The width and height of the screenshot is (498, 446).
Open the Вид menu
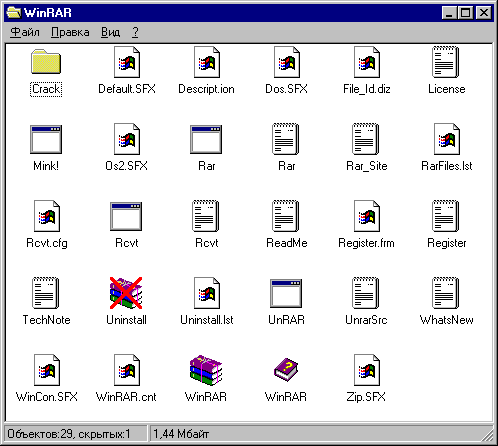coord(110,32)
